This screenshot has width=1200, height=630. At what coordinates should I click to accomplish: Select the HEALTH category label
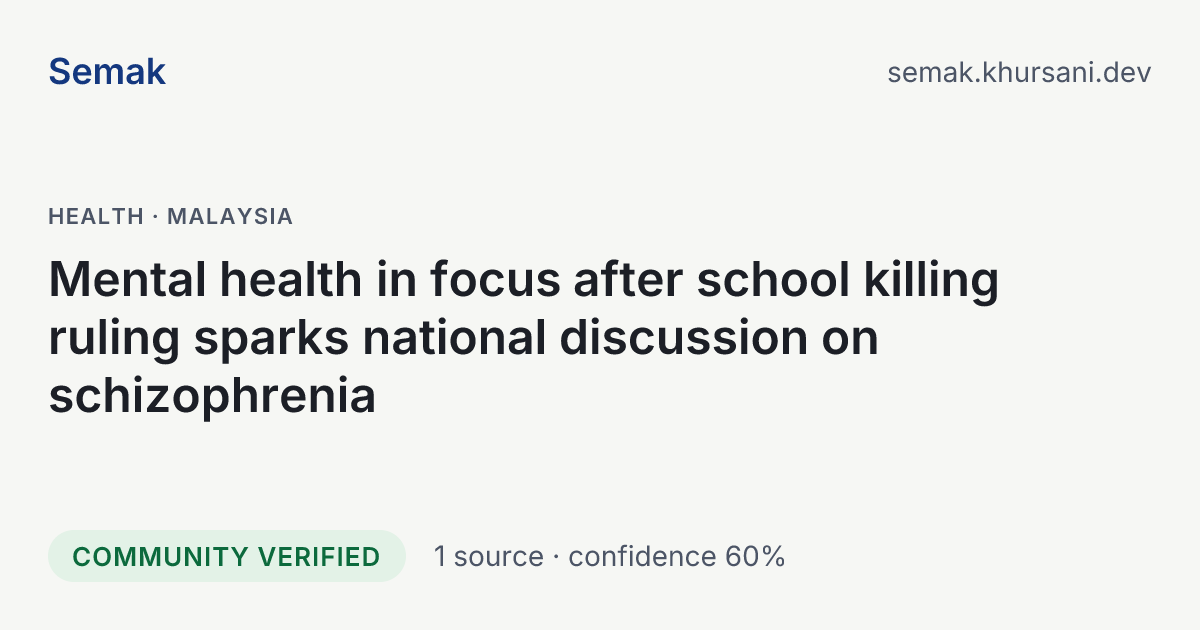click(x=96, y=216)
